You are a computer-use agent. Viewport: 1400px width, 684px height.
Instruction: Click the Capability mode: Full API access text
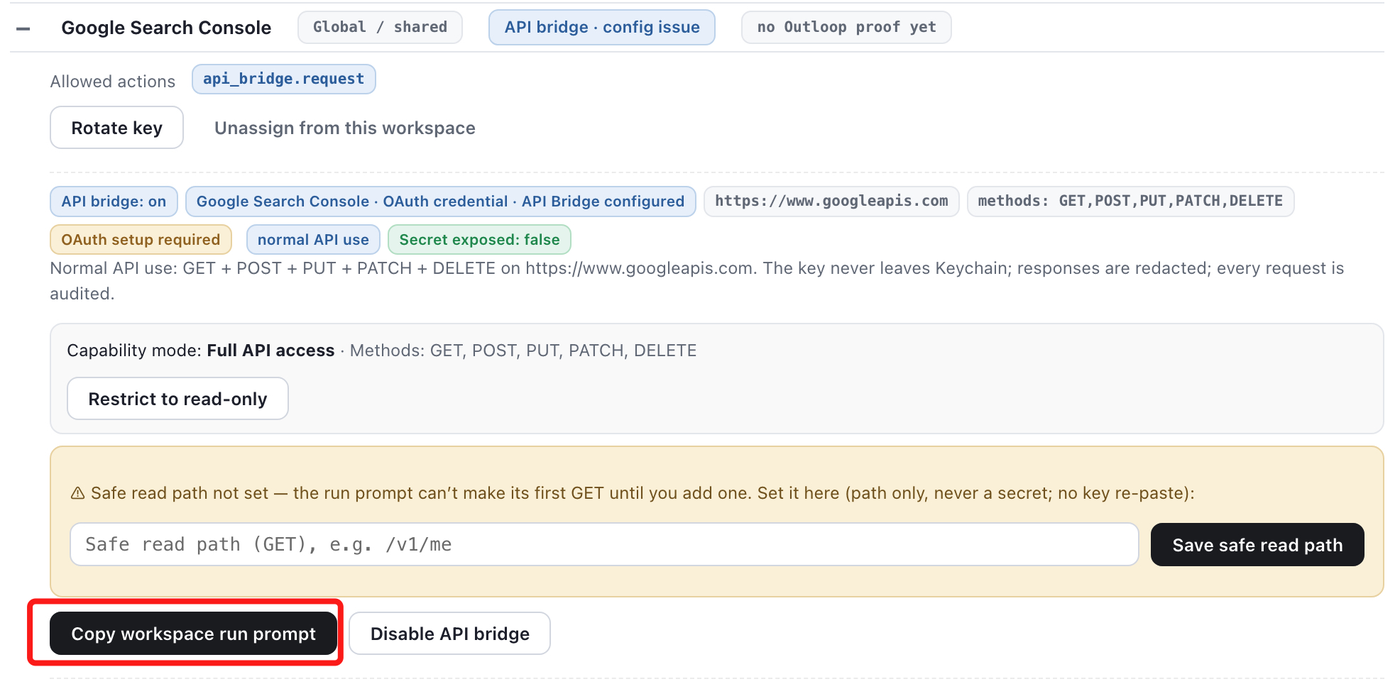201,350
